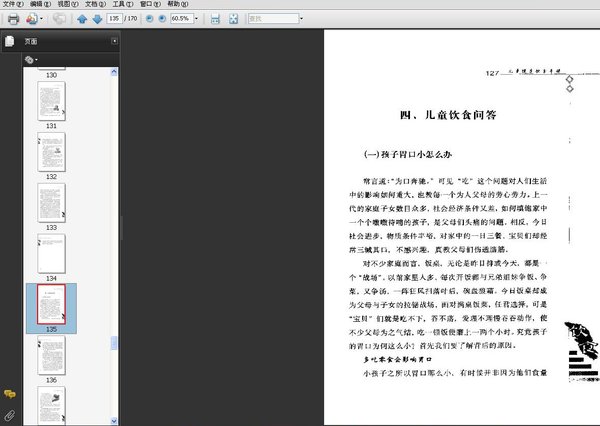
Task: Collapse the Pages panel with its corner button
Action: (114, 41)
